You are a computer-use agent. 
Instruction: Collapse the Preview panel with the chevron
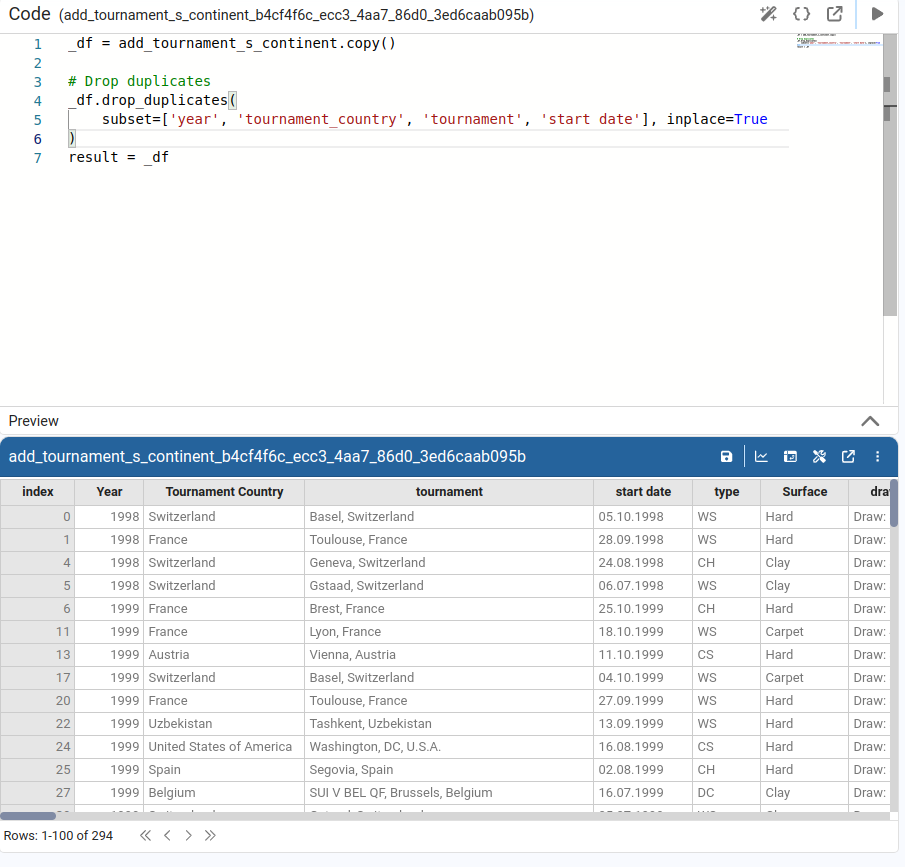click(870, 421)
